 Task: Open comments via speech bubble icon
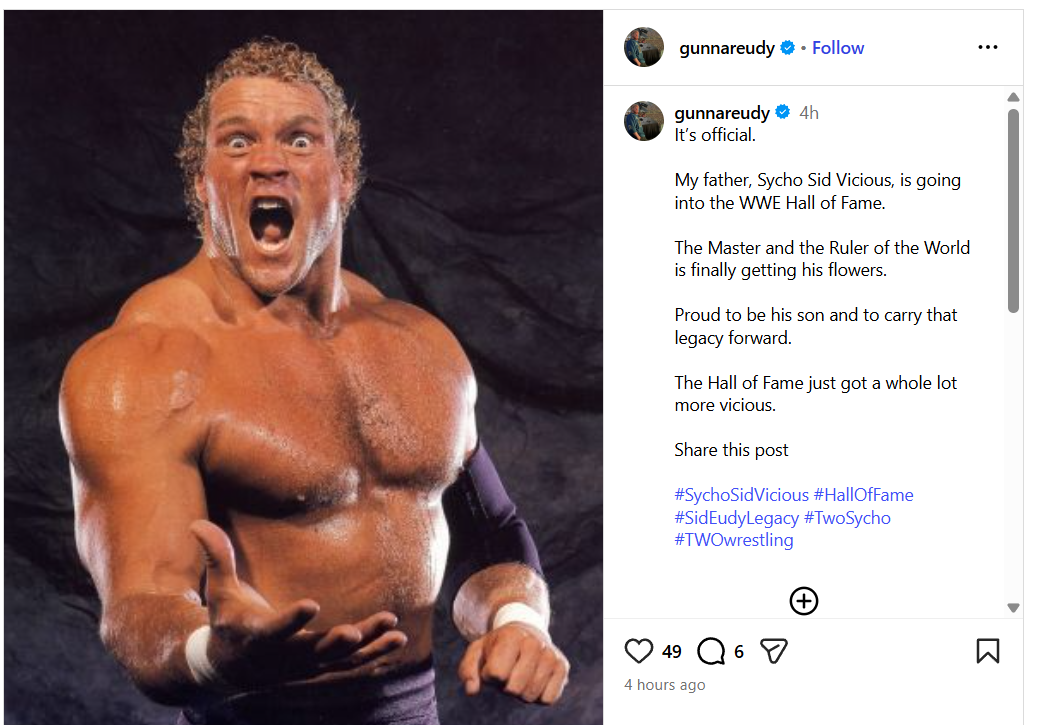point(711,652)
